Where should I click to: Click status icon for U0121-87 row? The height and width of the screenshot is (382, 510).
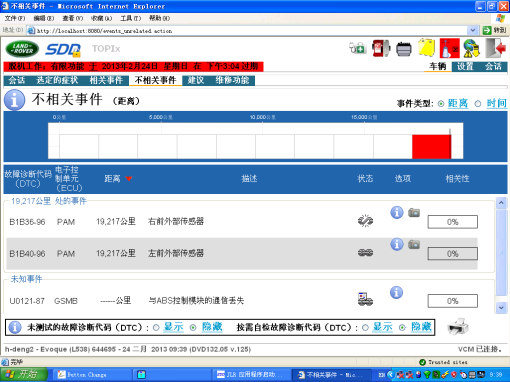365,299
